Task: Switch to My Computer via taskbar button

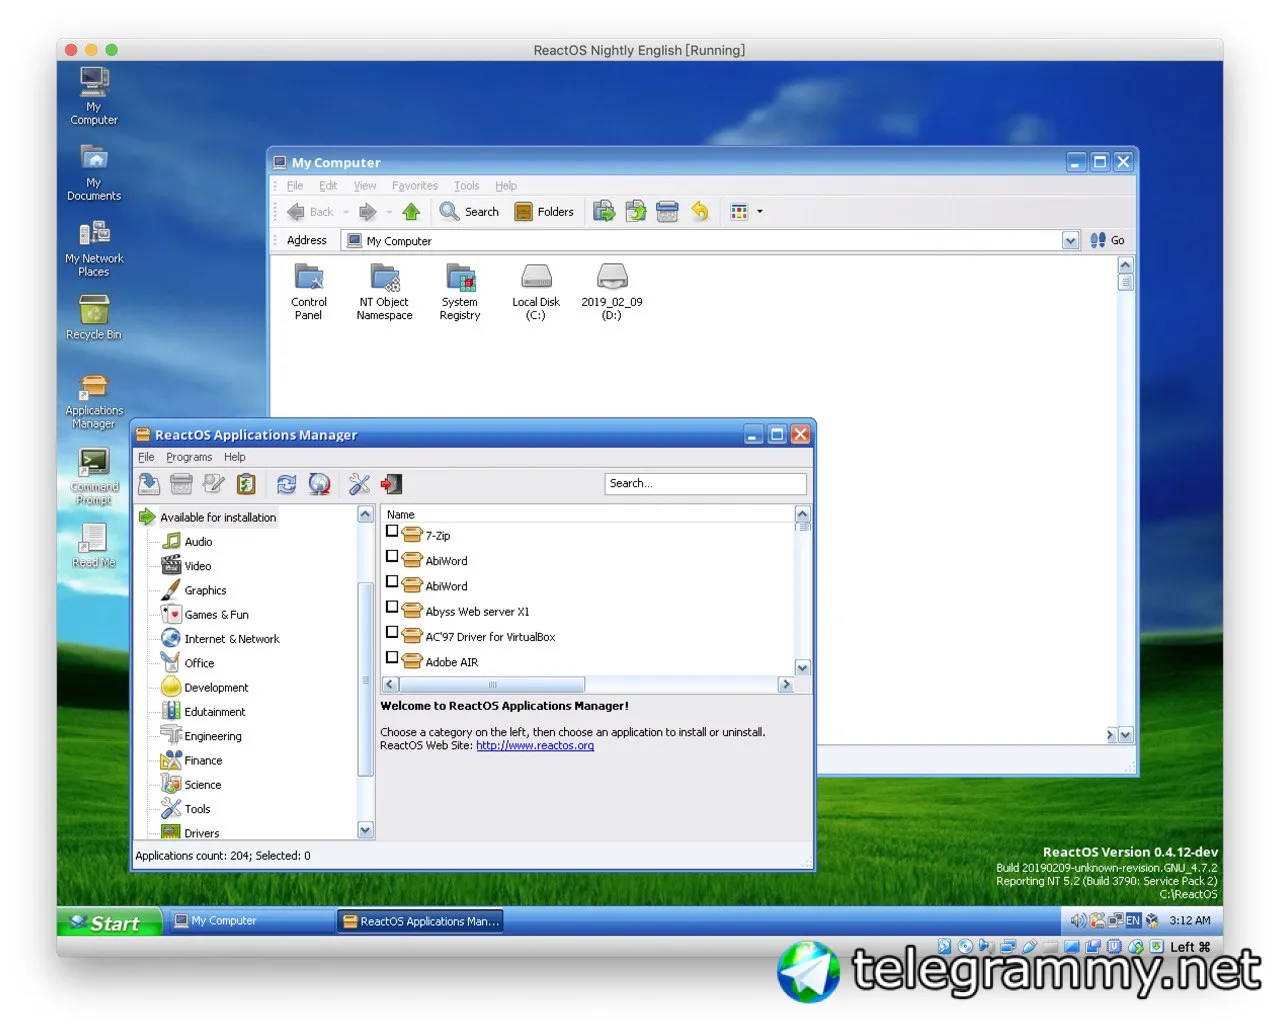Action: (x=250, y=921)
